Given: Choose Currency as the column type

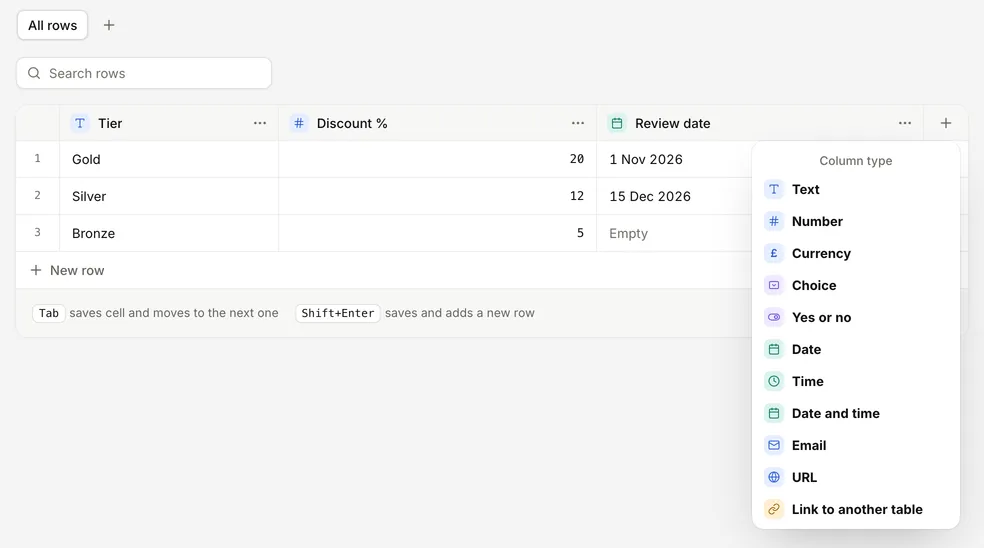Looking at the screenshot, I should [856, 254].
